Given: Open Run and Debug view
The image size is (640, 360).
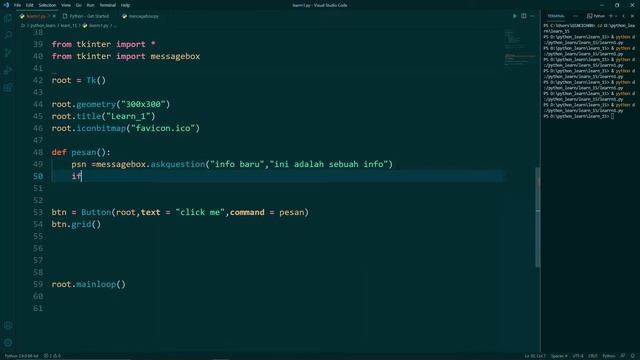Looking at the screenshot, I should click(8, 70).
